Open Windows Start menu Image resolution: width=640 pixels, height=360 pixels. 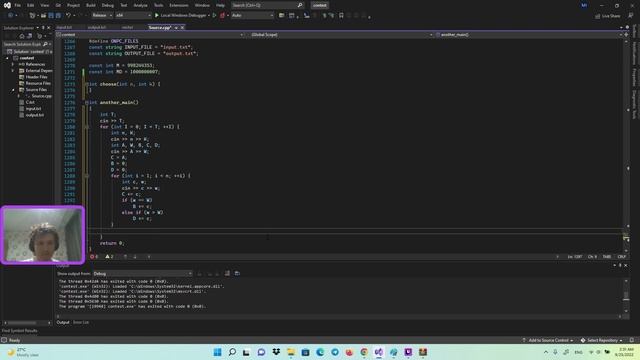[217, 352]
